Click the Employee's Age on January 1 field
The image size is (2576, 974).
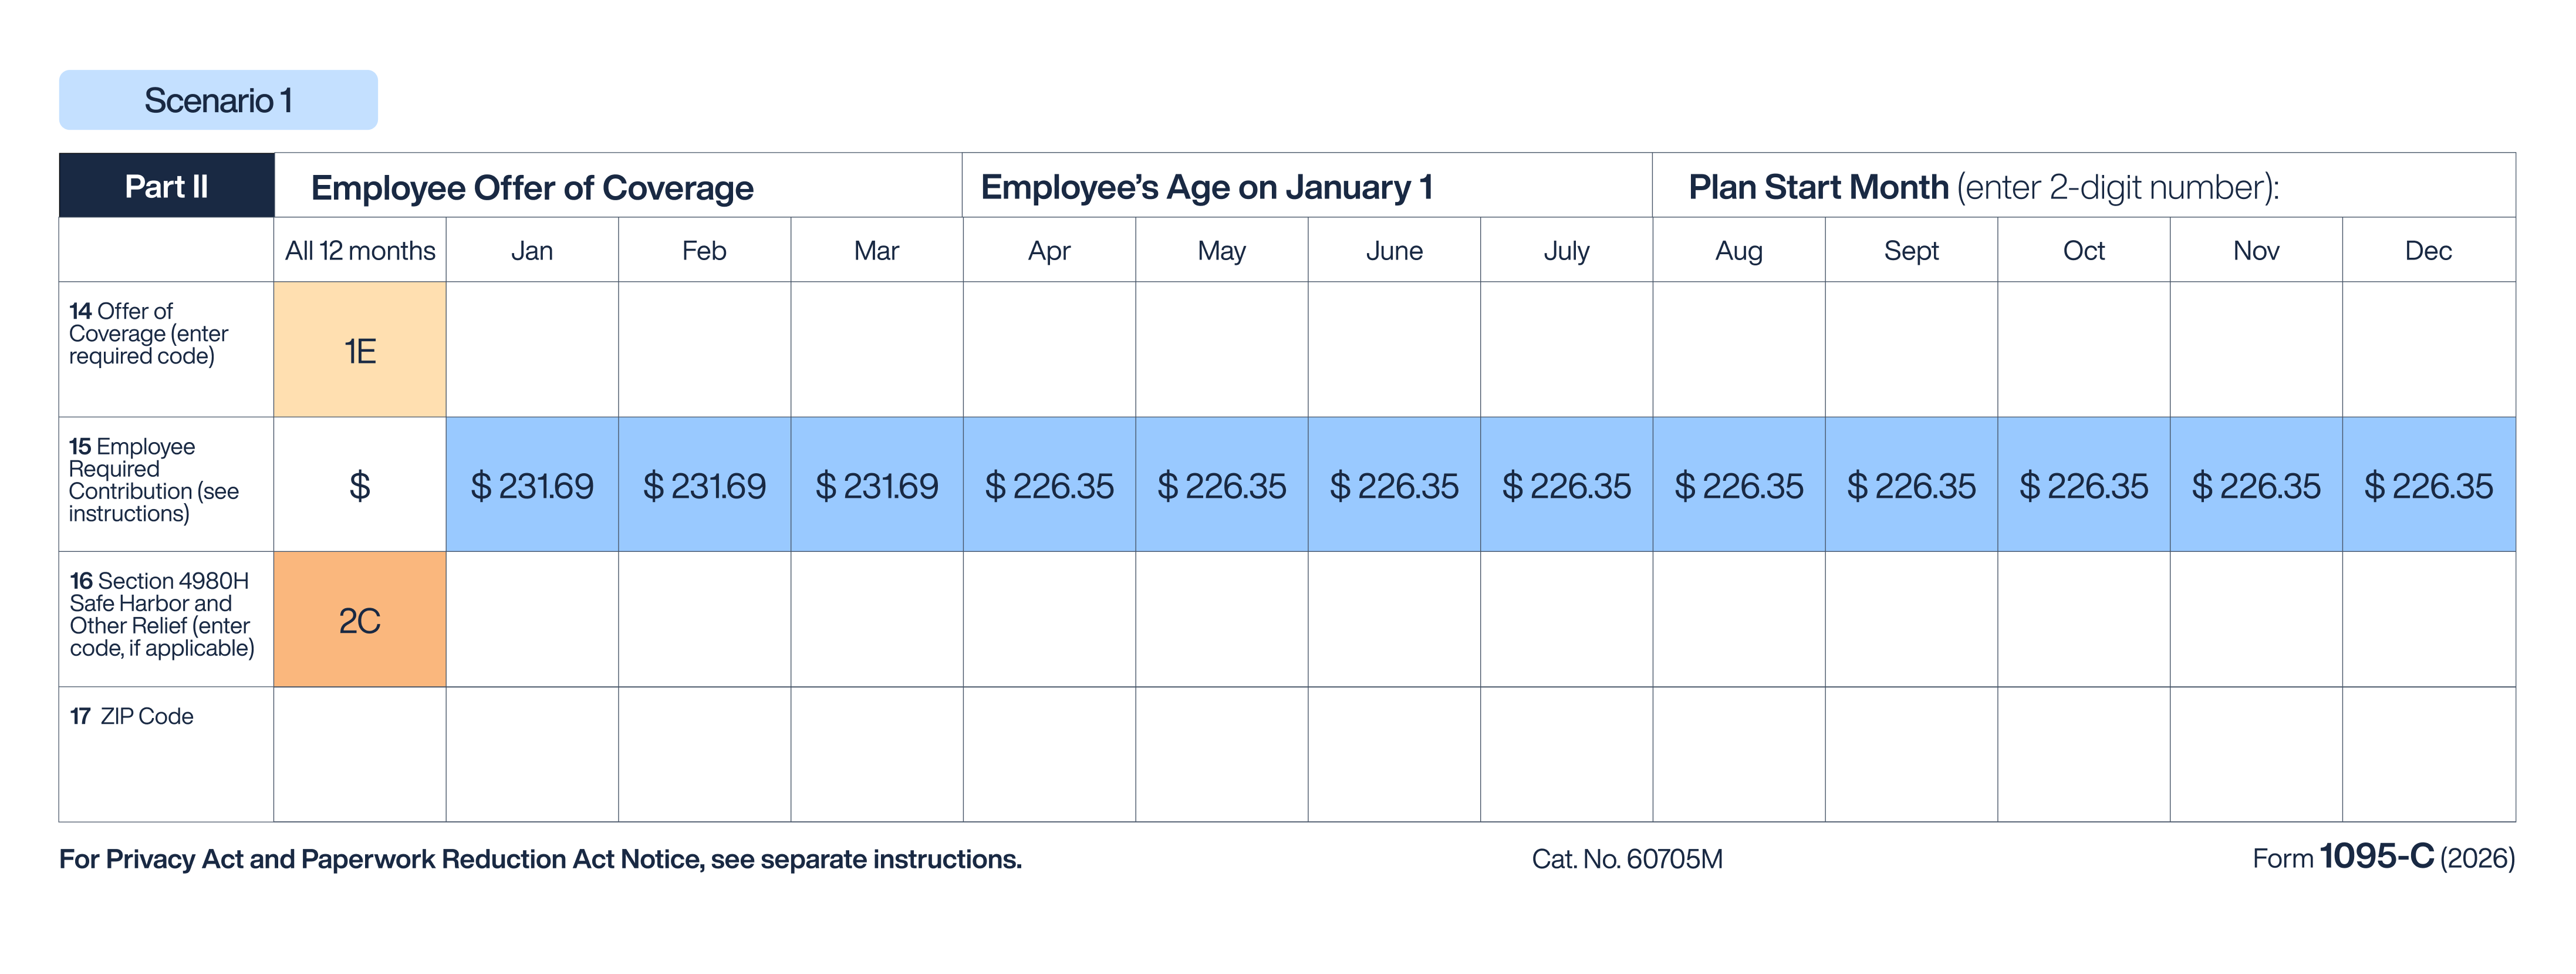[1305, 187]
